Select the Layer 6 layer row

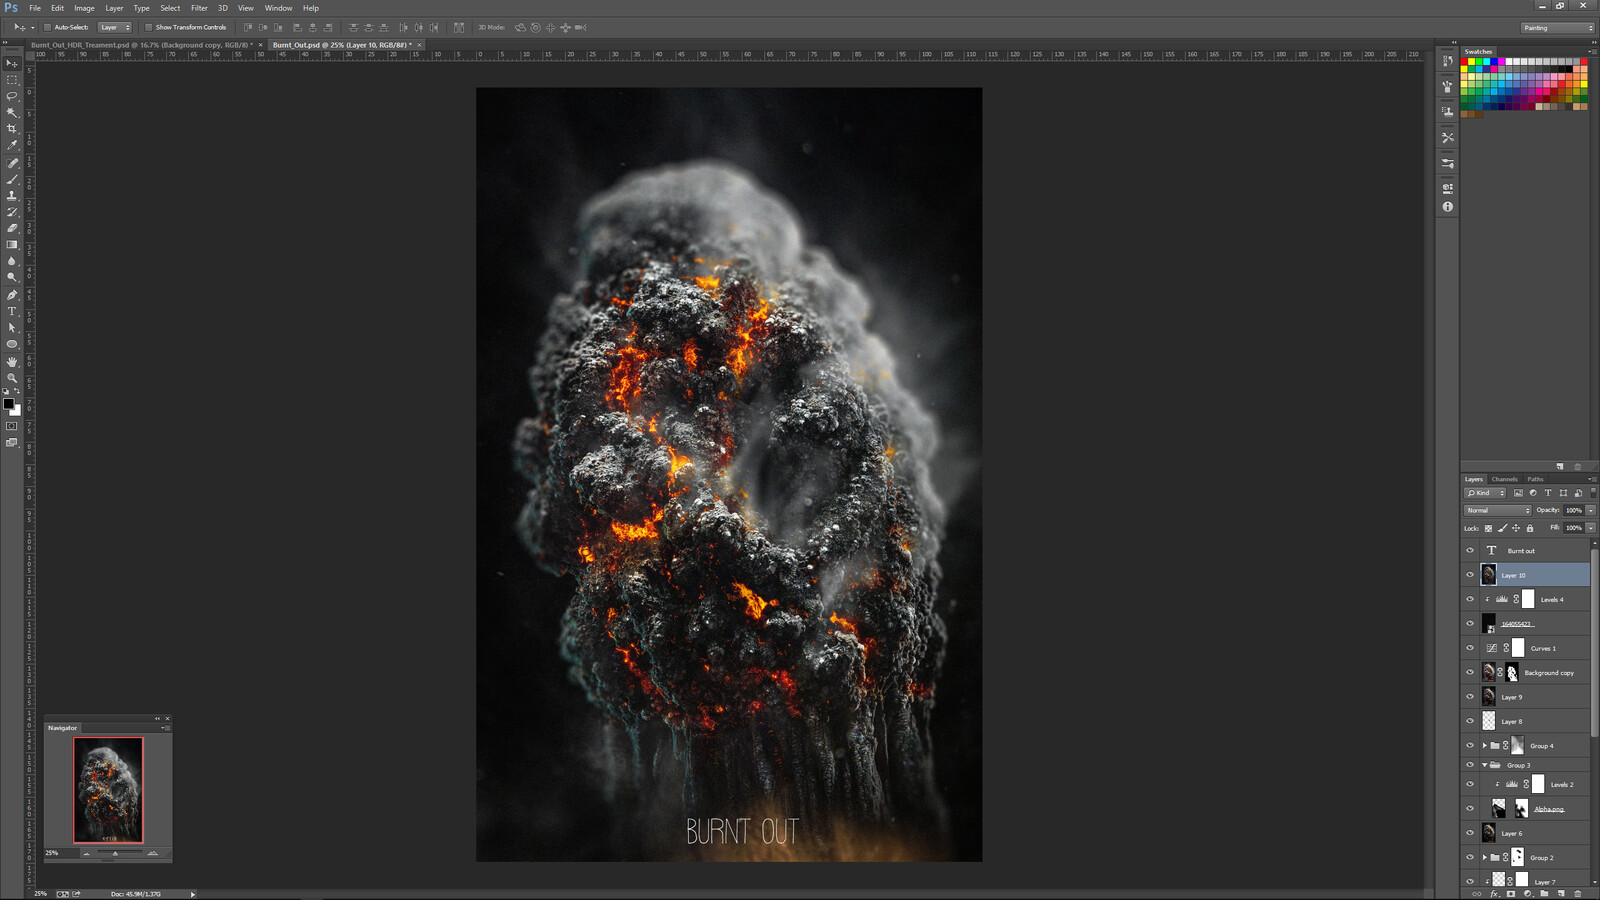(1526, 833)
